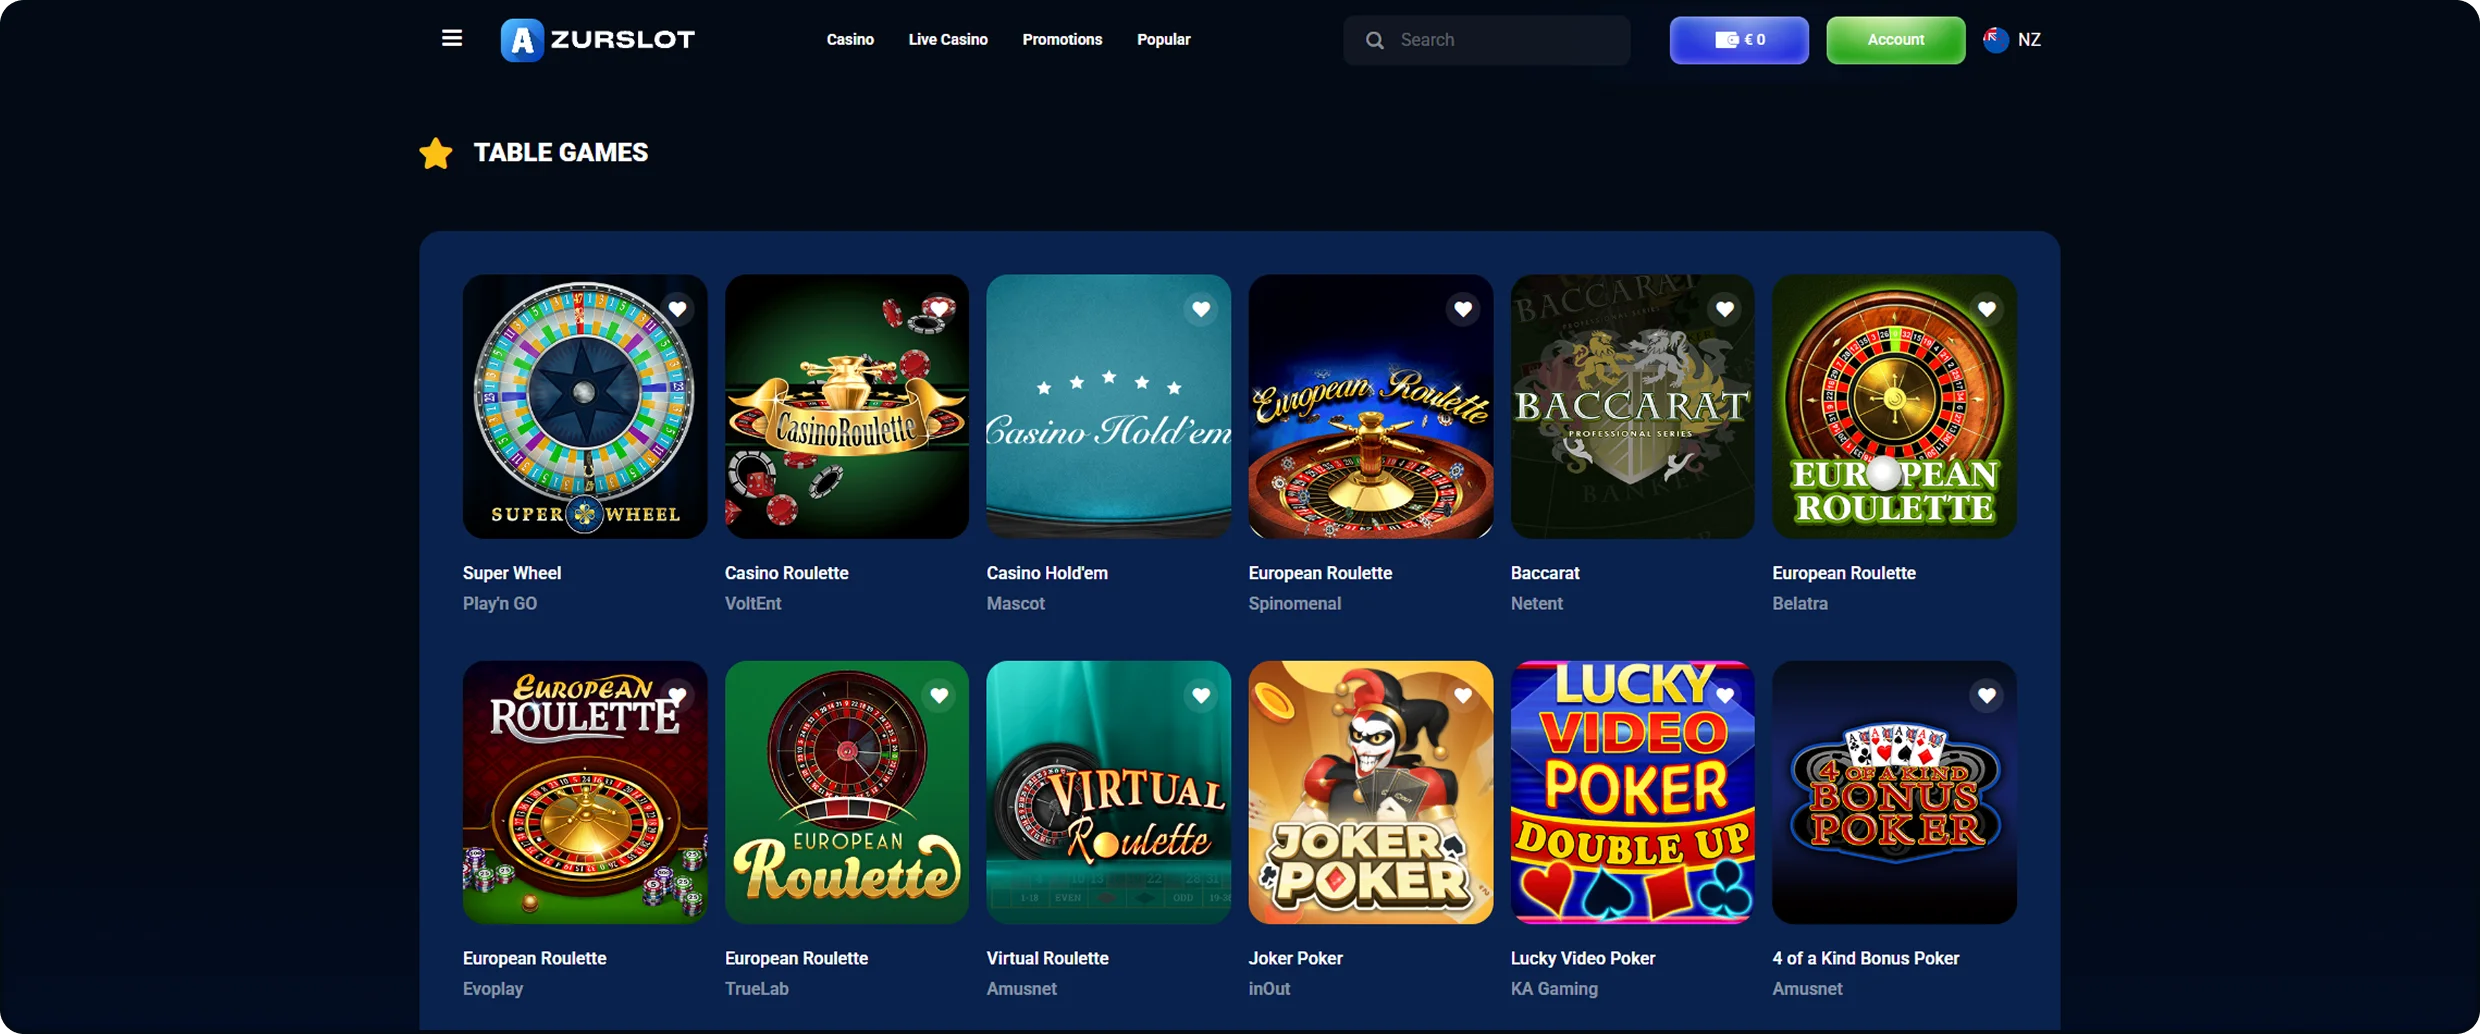This screenshot has width=2480, height=1034.
Task: Go to the Popular section
Action: pos(1163,40)
